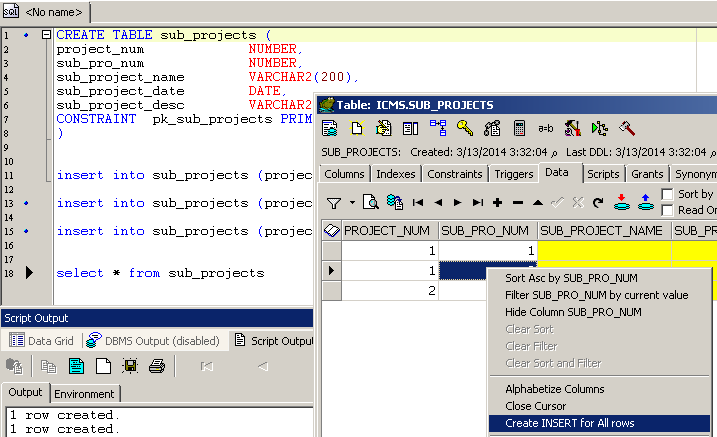Click the plus icon to insert record
Image resolution: width=717 pixels, height=437 pixels.
pos(497,203)
